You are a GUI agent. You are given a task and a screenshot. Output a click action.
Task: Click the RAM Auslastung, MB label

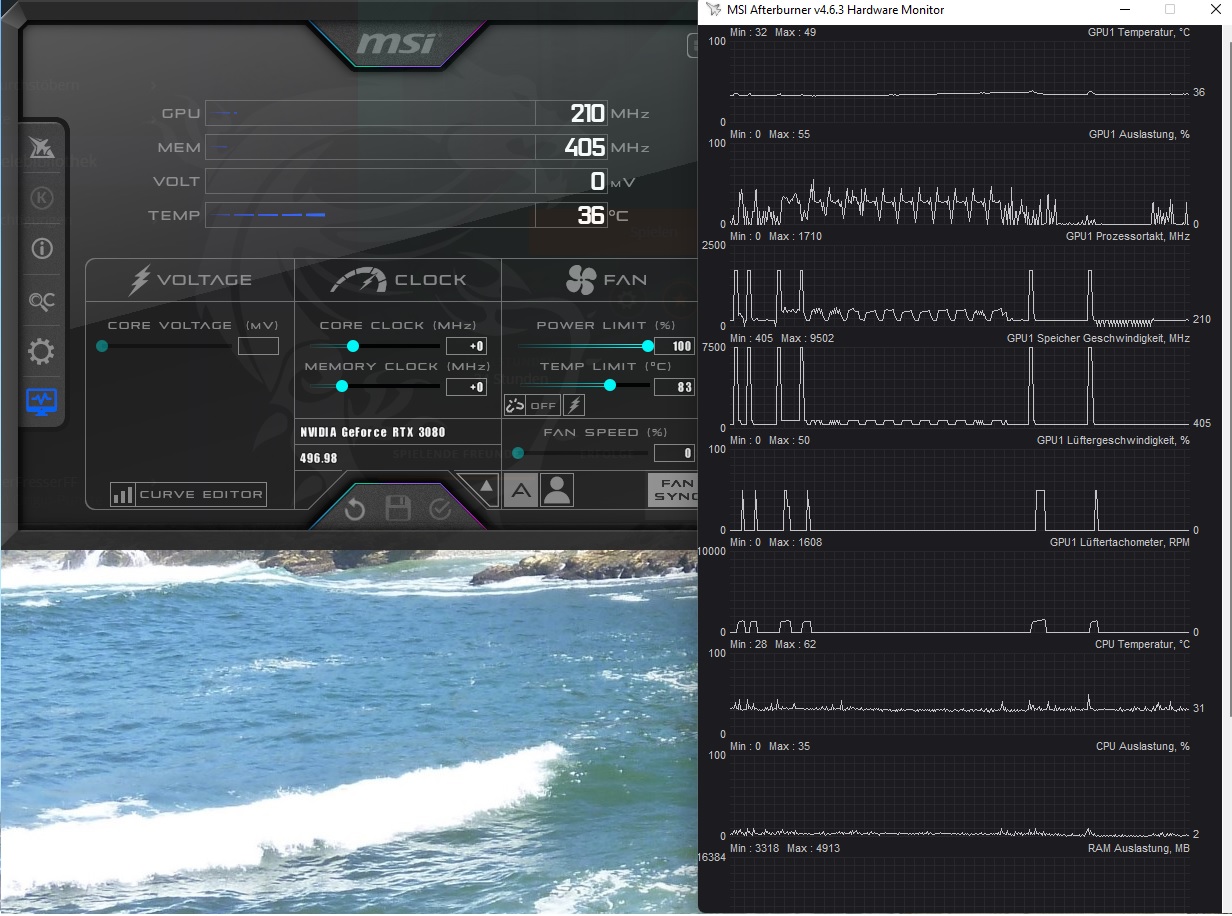point(1138,848)
